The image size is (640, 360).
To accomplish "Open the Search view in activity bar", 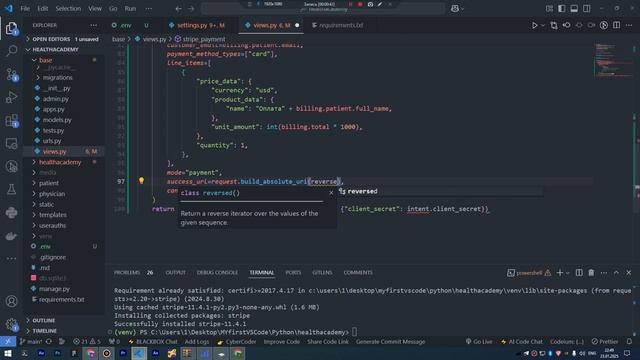I will pos(11,51).
